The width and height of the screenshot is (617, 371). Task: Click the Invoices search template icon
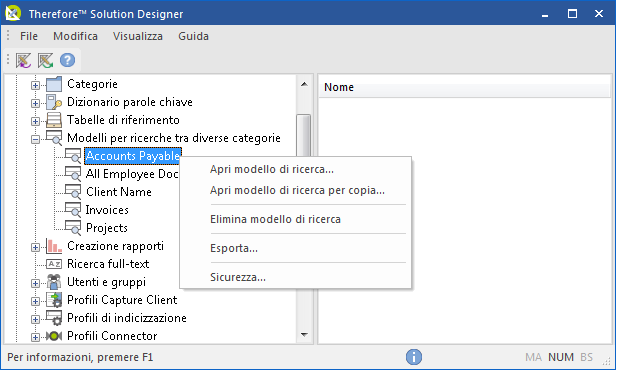[x=73, y=210]
